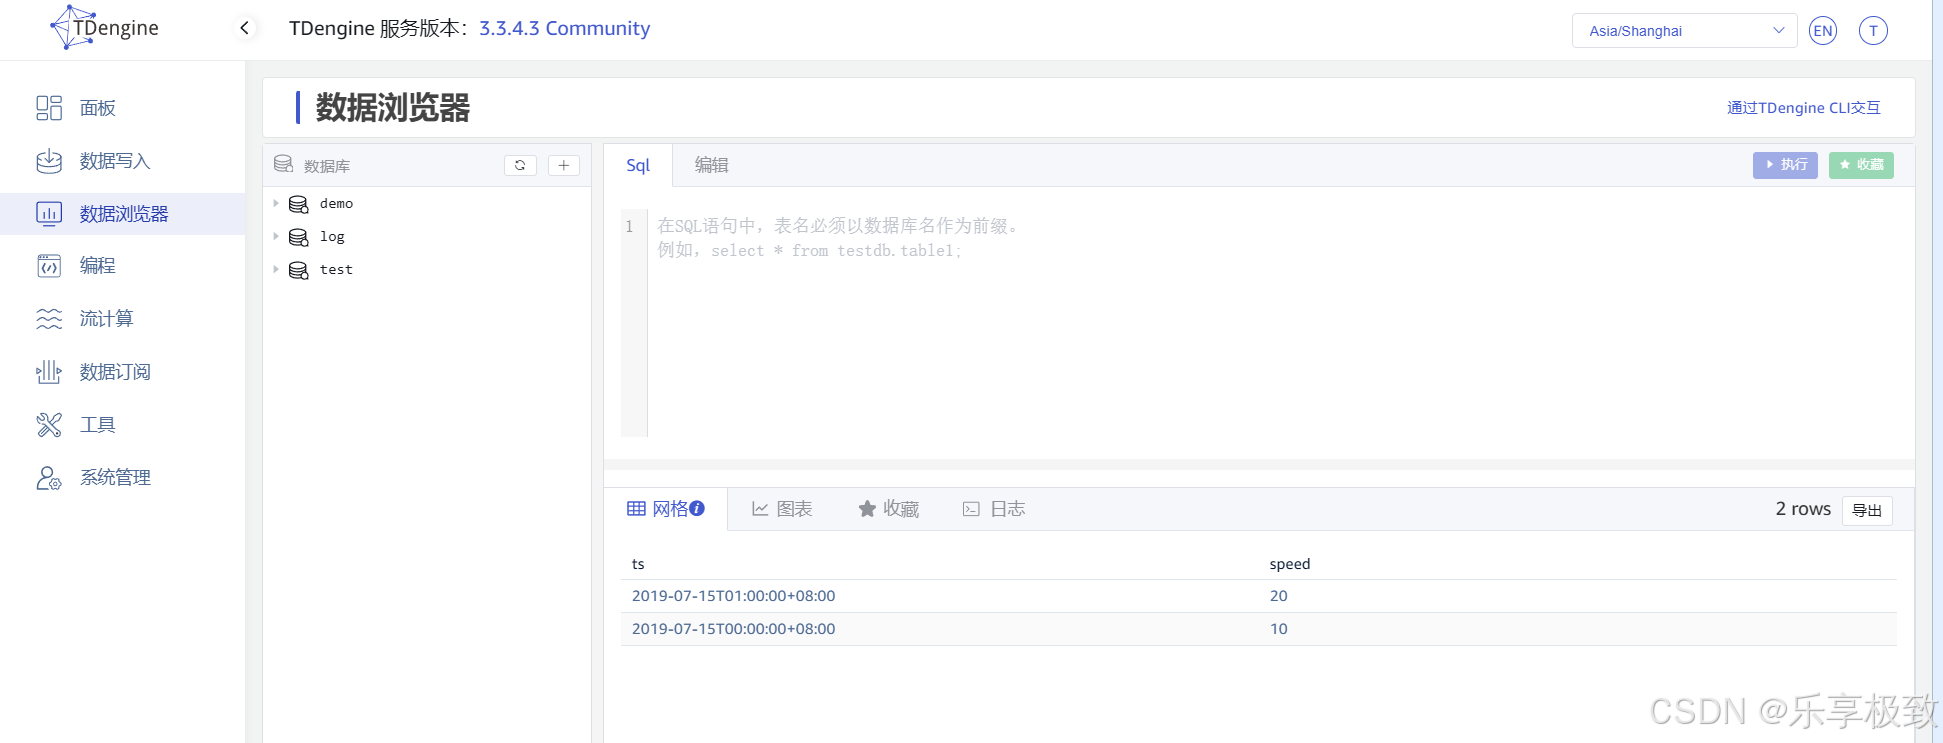
Task: Click the 数据浏览器 chart icon in sidebar
Action: 49,214
